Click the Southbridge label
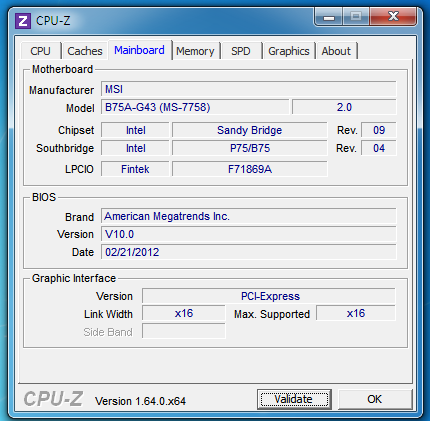Viewport: 430px width, 421px height. [65, 148]
